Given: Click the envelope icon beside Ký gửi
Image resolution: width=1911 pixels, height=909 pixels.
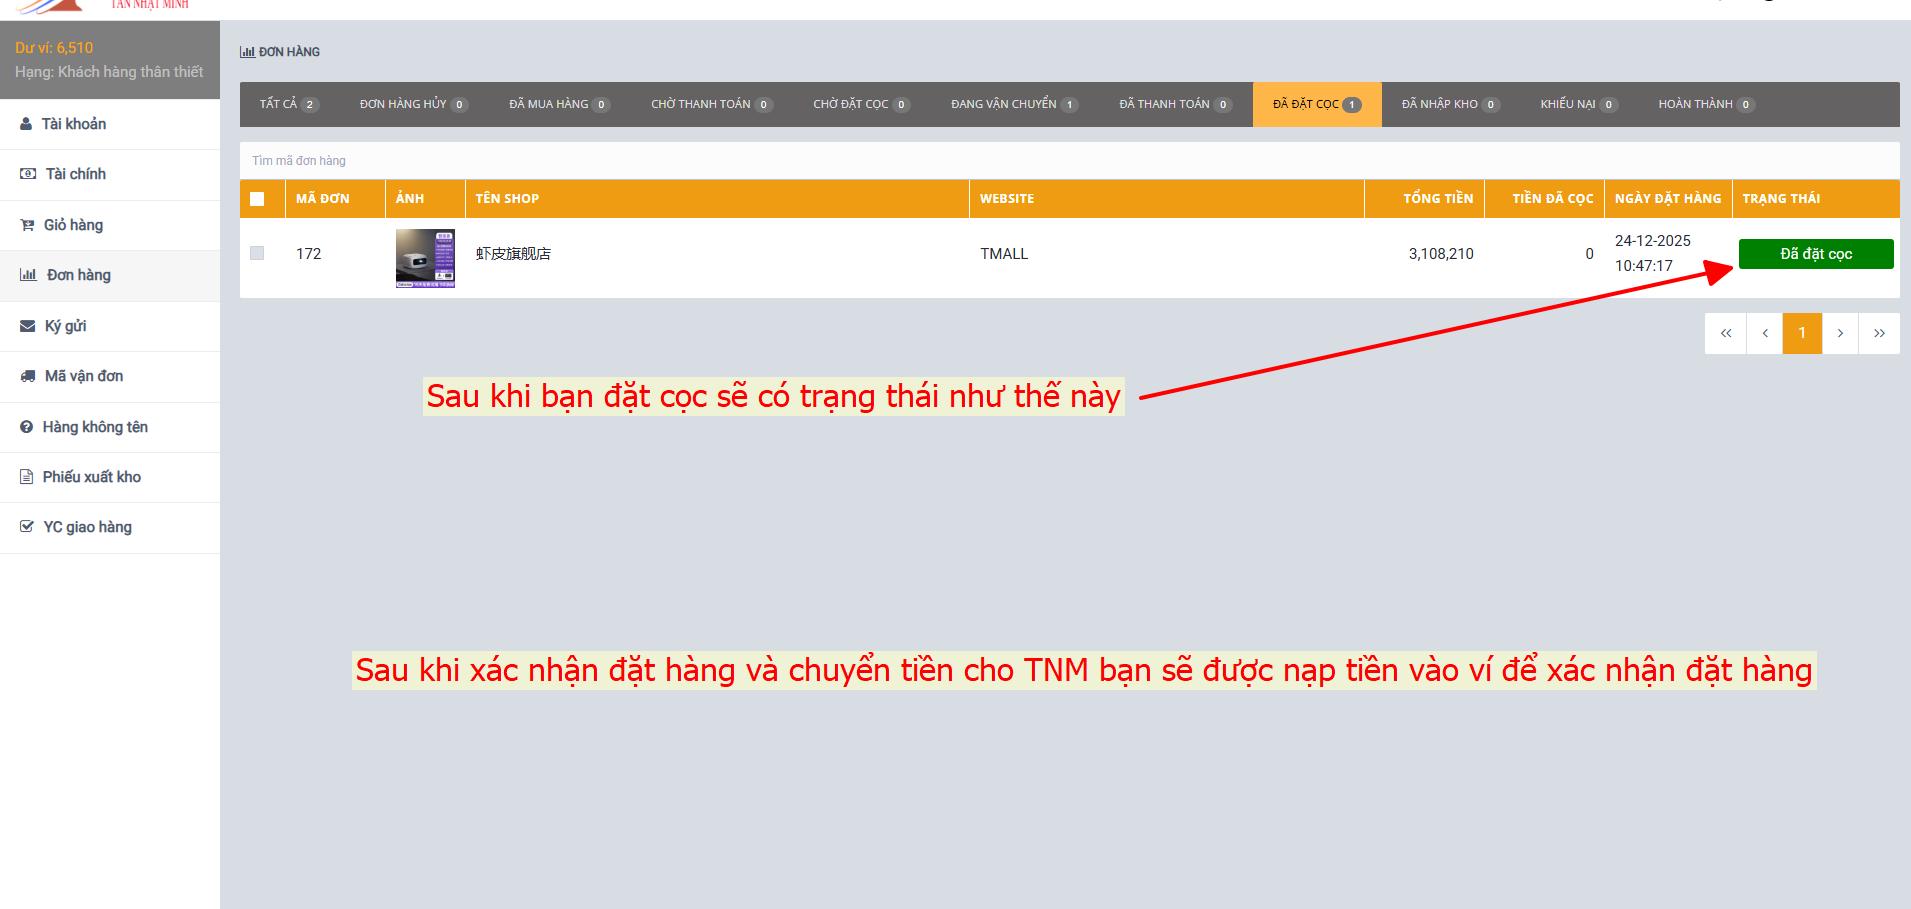Looking at the screenshot, I should [x=28, y=326].
